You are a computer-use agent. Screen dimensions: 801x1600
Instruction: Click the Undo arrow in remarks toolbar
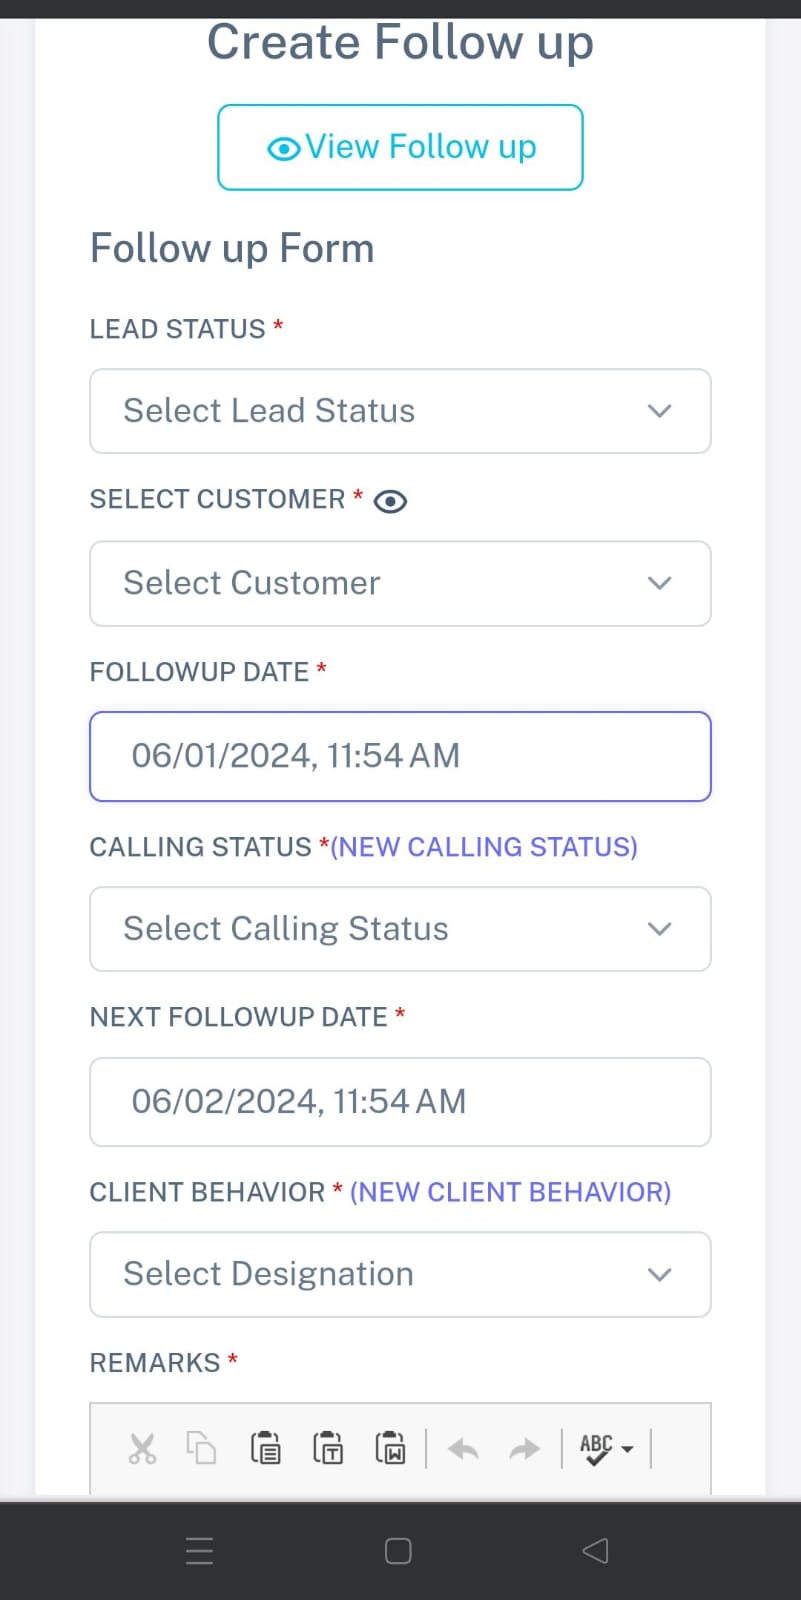pyautogui.click(x=463, y=1449)
